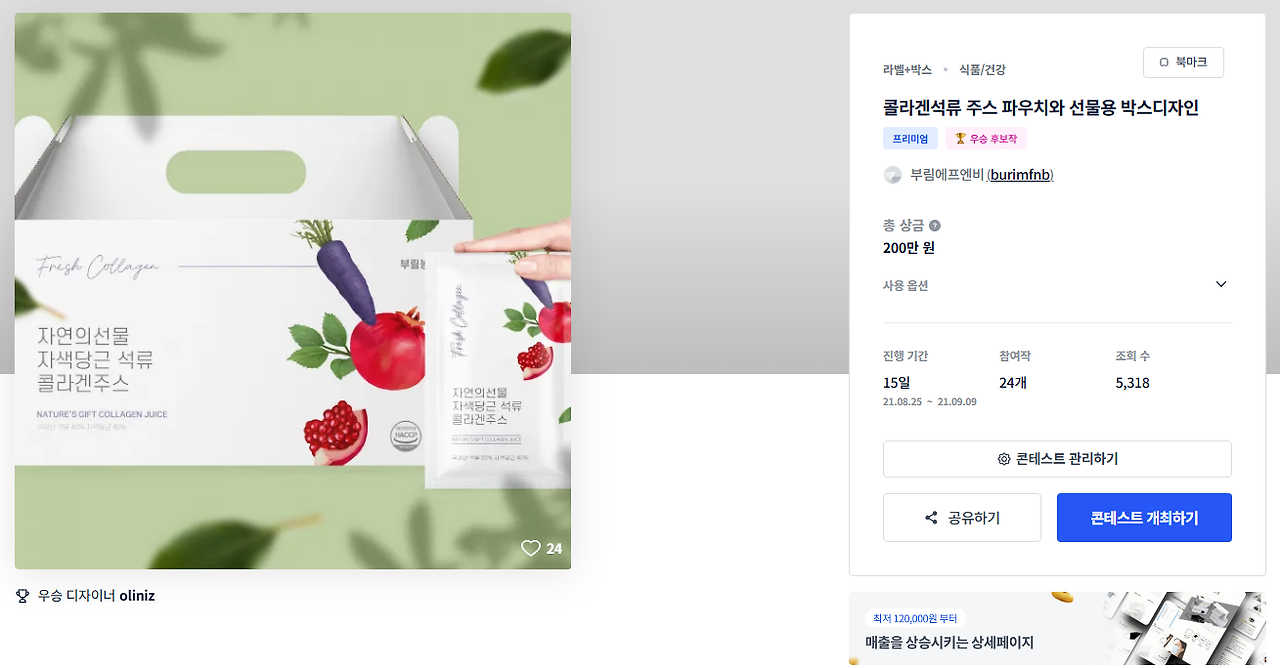Click the question mark help icon beside 총 상금
The image size is (1280, 668).
(x=935, y=226)
